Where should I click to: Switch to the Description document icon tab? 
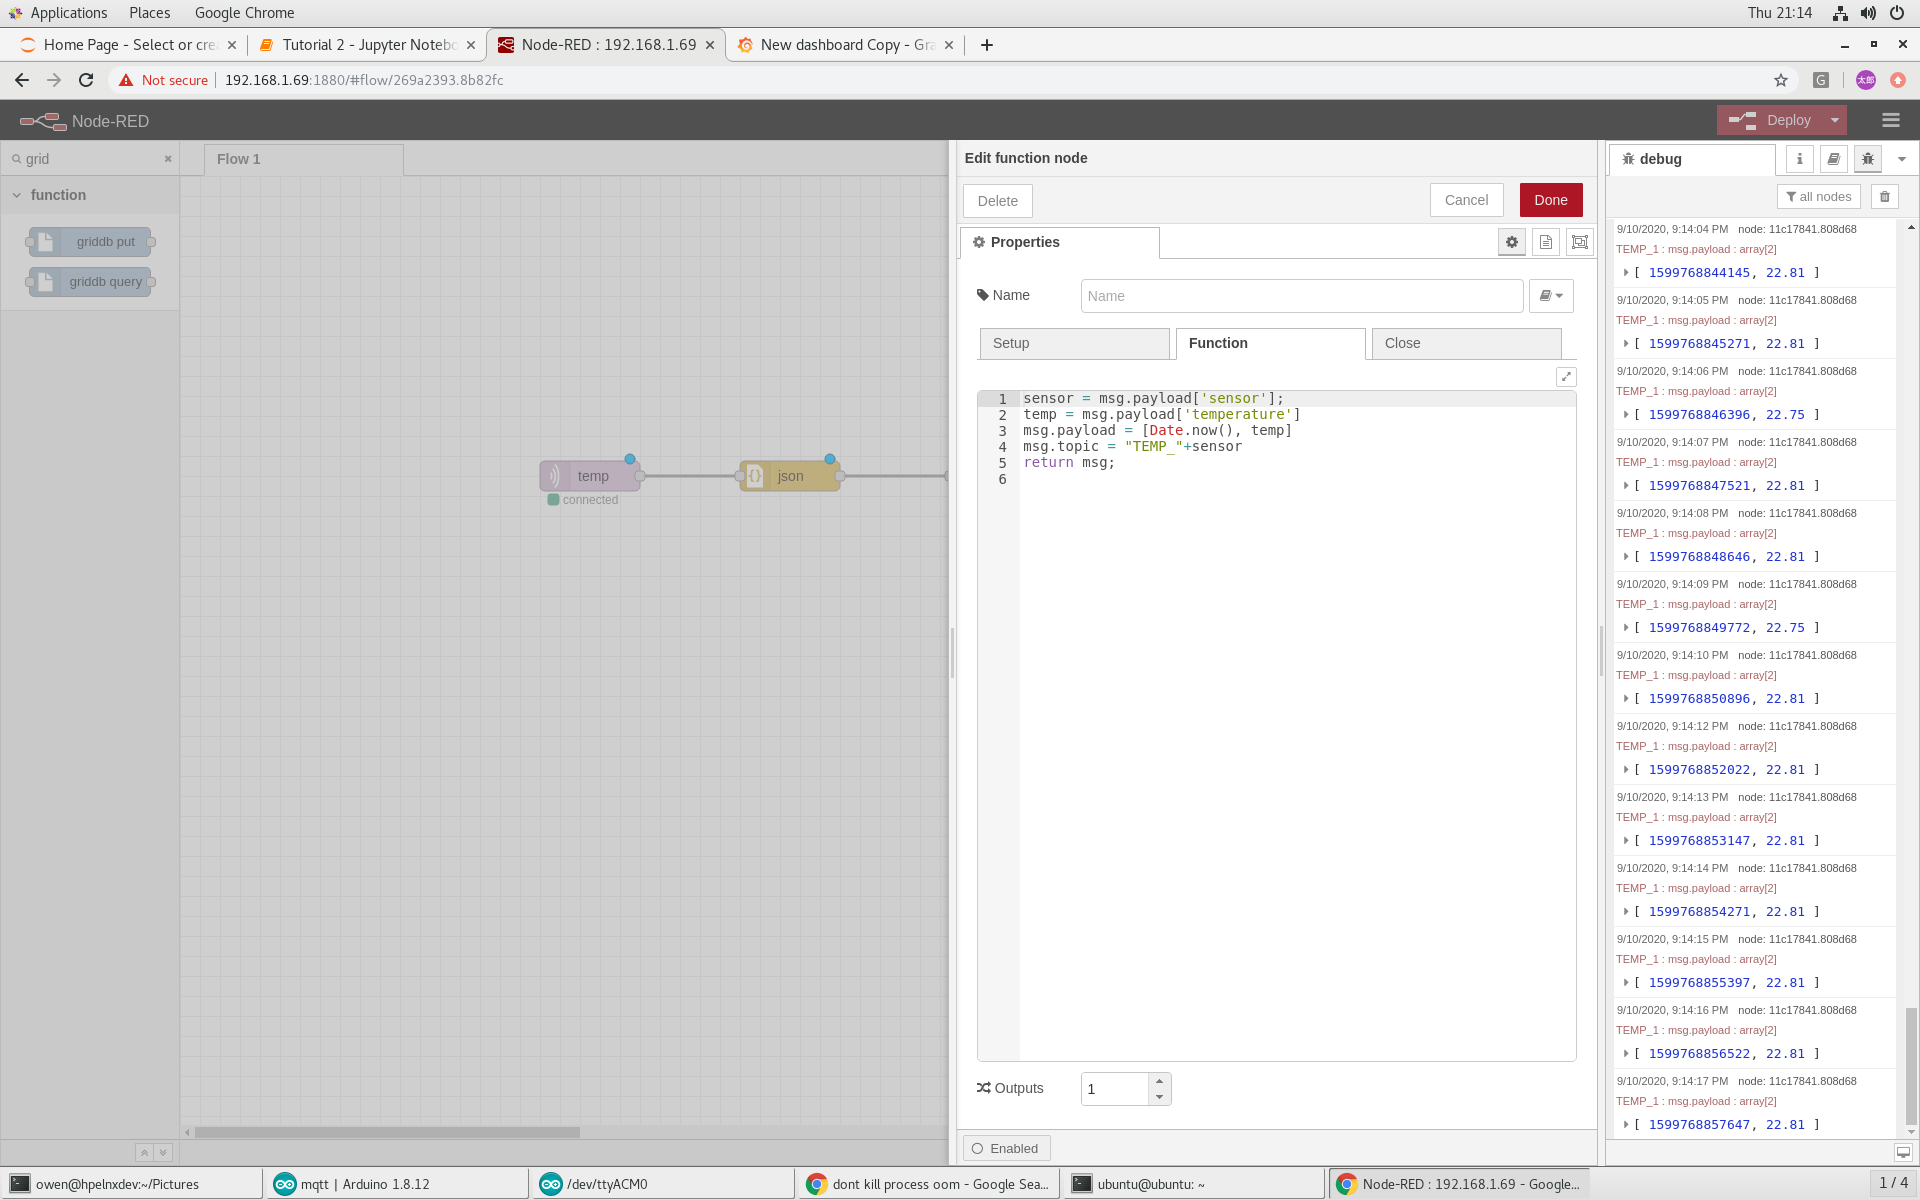(x=1544, y=241)
